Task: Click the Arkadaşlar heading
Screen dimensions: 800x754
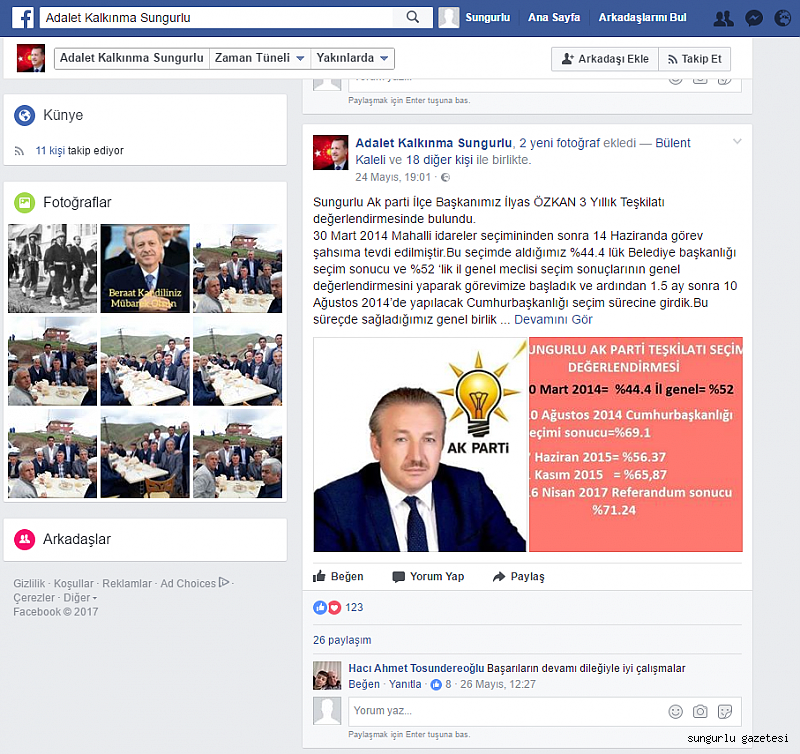Action: pos(77,539)
